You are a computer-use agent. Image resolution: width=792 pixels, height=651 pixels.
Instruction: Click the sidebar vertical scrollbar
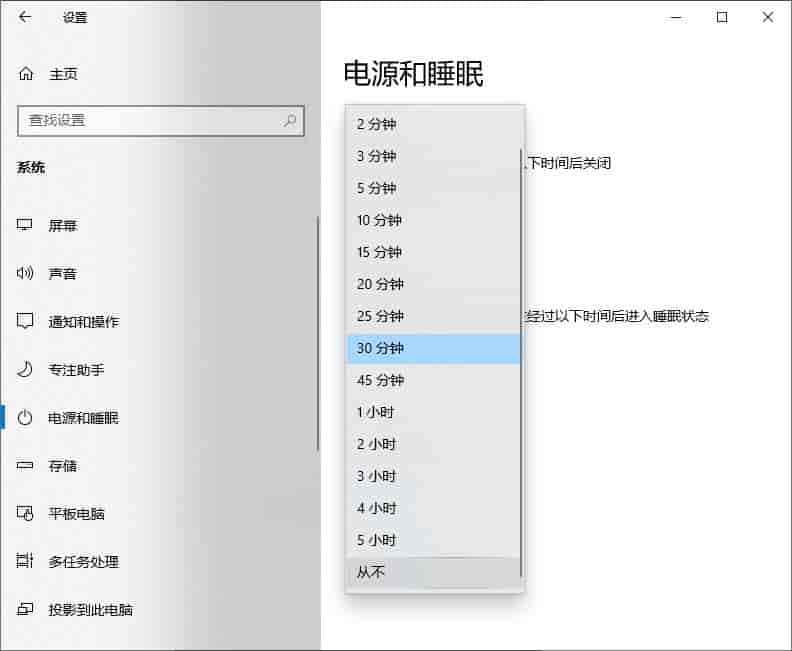[x=318, y=333]
